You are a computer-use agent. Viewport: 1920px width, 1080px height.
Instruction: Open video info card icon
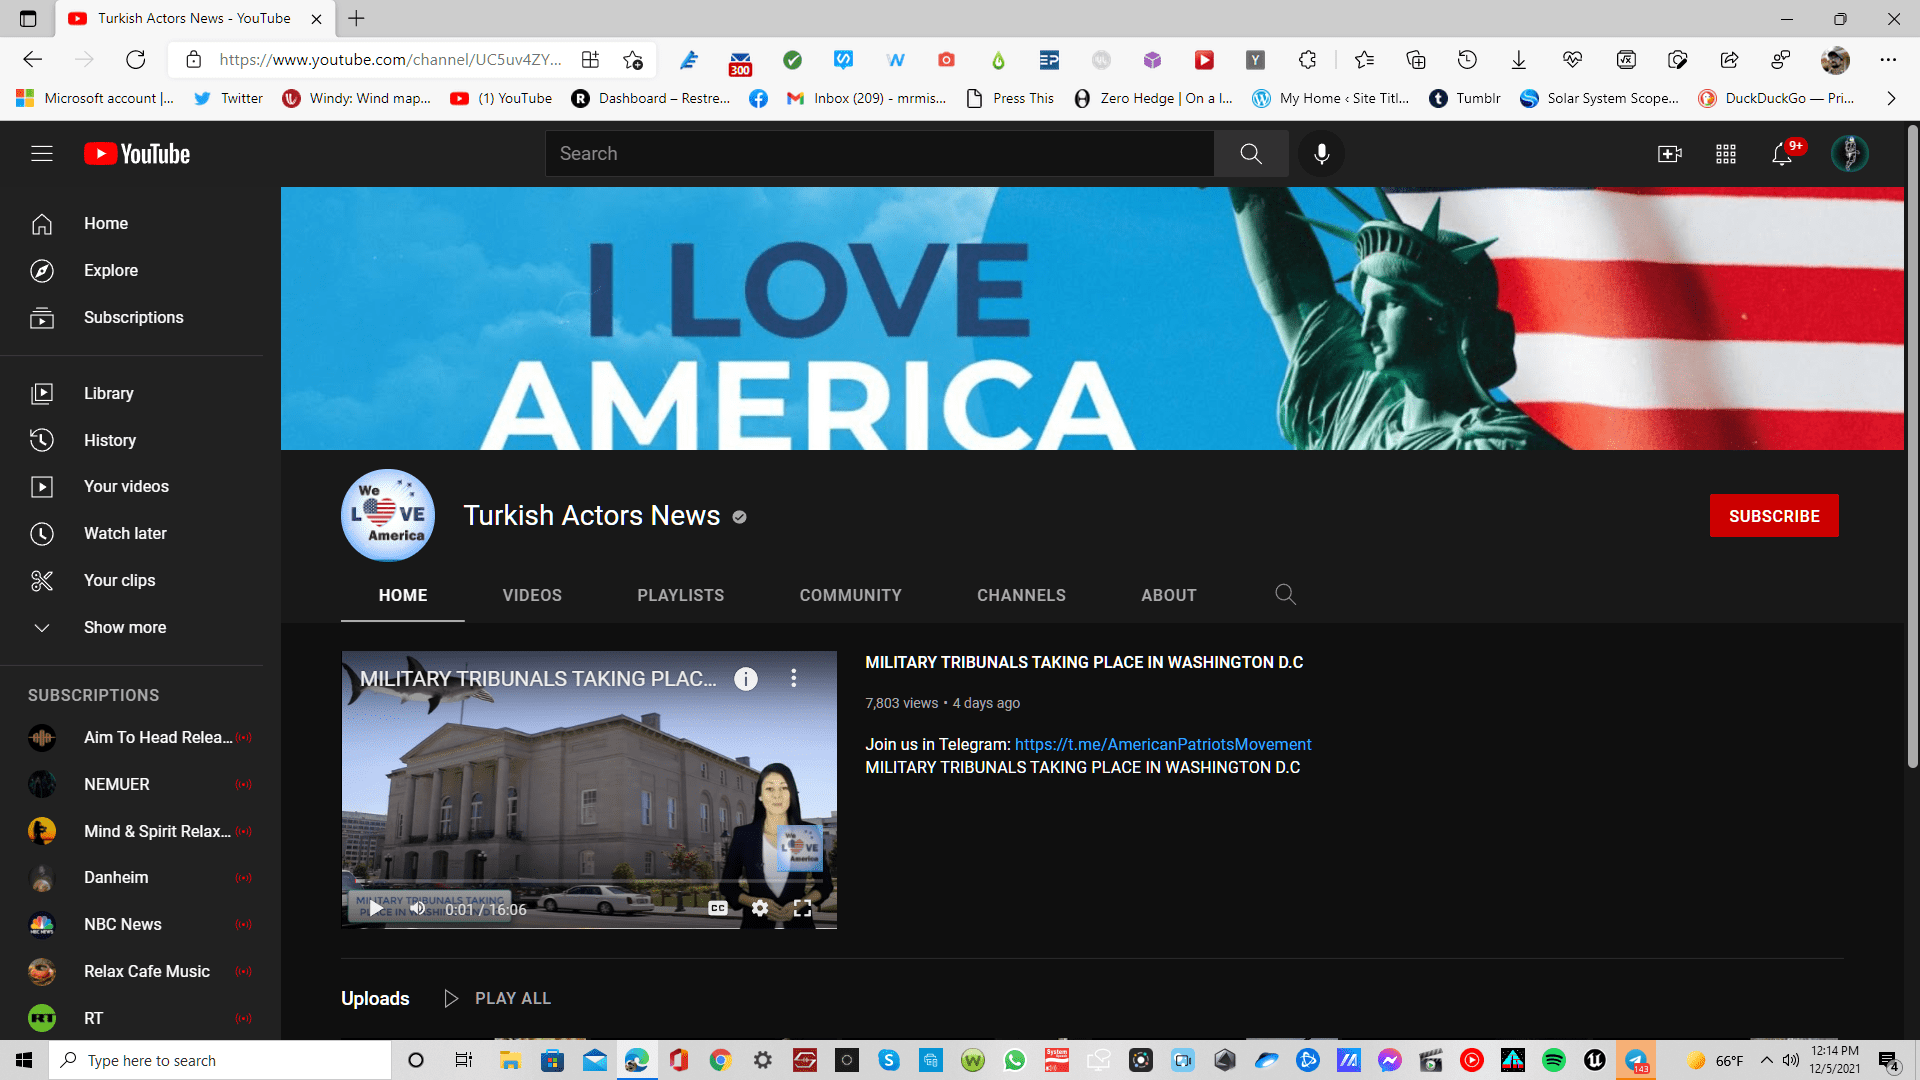[746, 679]
